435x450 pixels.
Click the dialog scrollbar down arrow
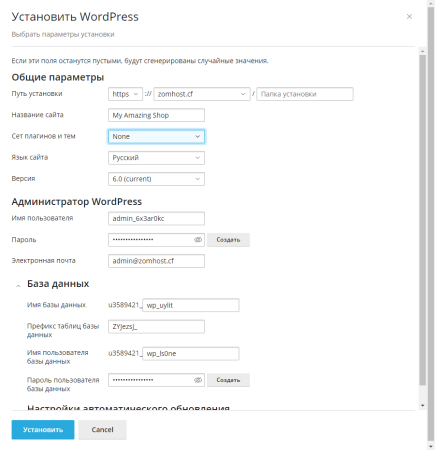[422, 406]
